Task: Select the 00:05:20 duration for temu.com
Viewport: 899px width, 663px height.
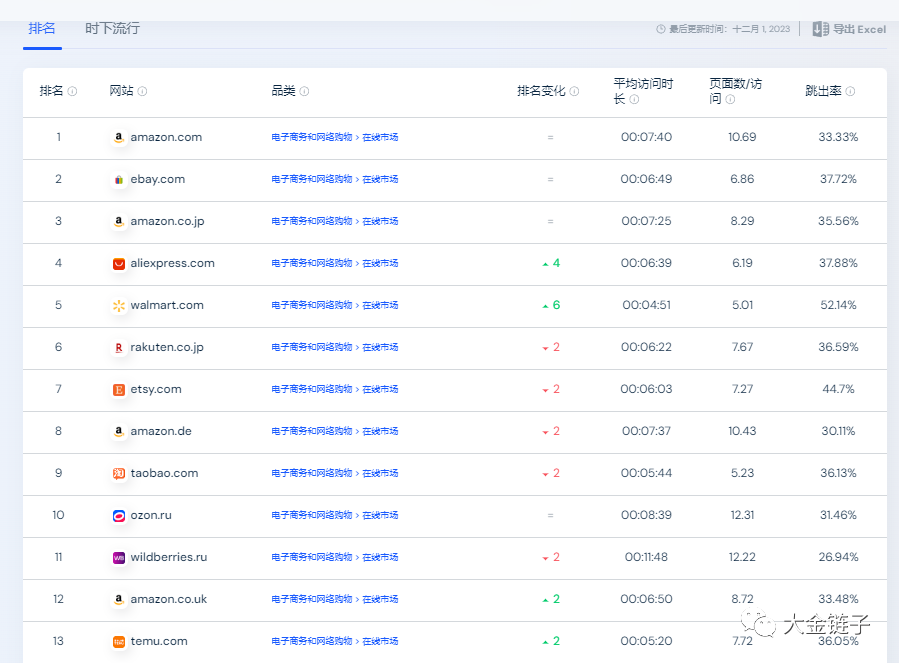Action: [x=646, y=641]
